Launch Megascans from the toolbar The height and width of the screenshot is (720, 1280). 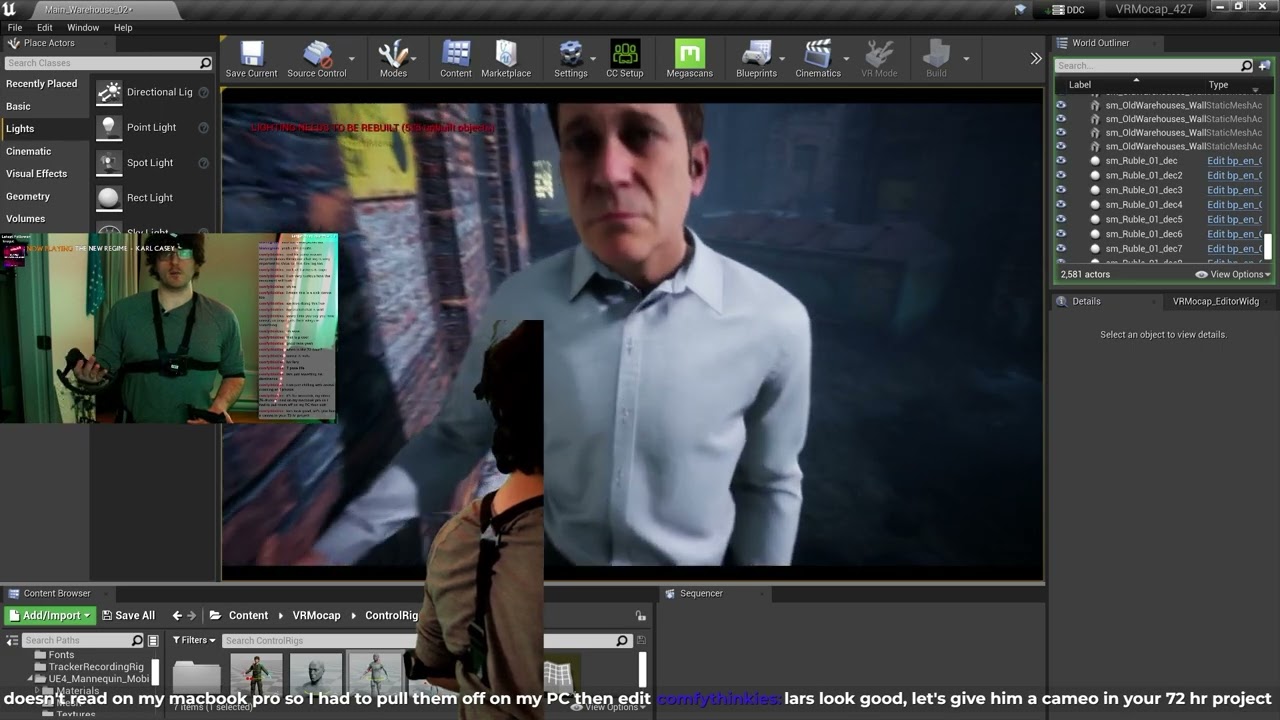click(x=690, y=59)
